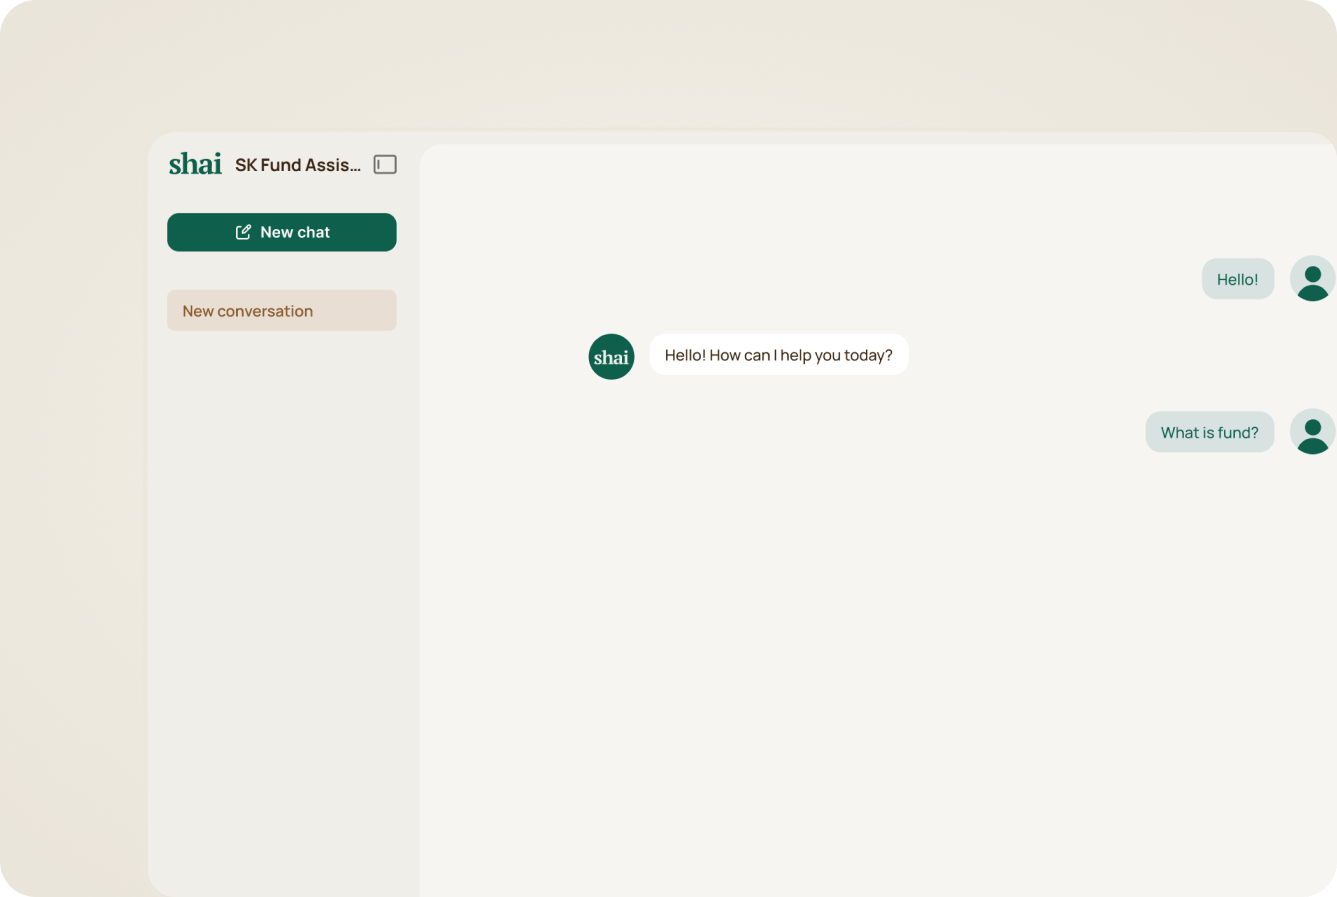This screenshot has width=1337, height=897.
Task: Click the shai assistant avatar
Action: [611, 356]
